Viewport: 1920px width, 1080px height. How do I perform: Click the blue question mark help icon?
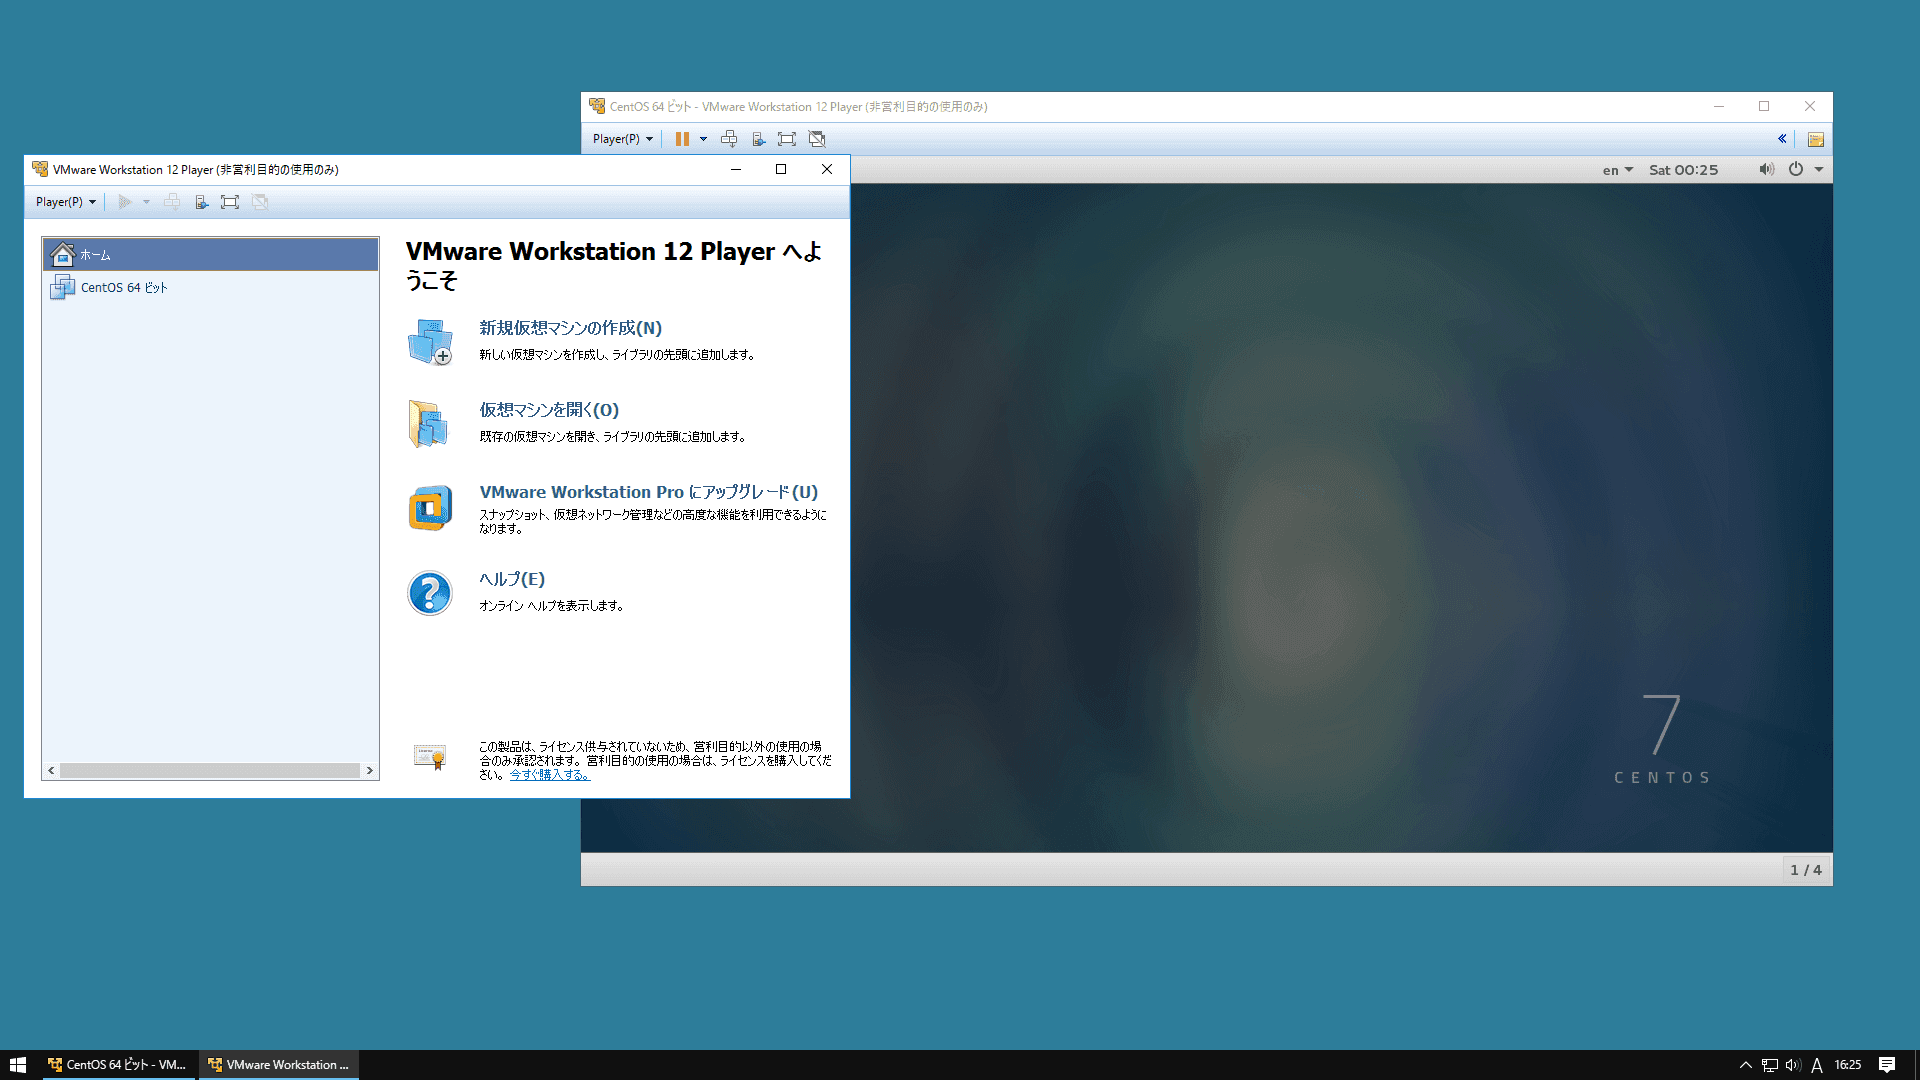click(x=430, y=593)
